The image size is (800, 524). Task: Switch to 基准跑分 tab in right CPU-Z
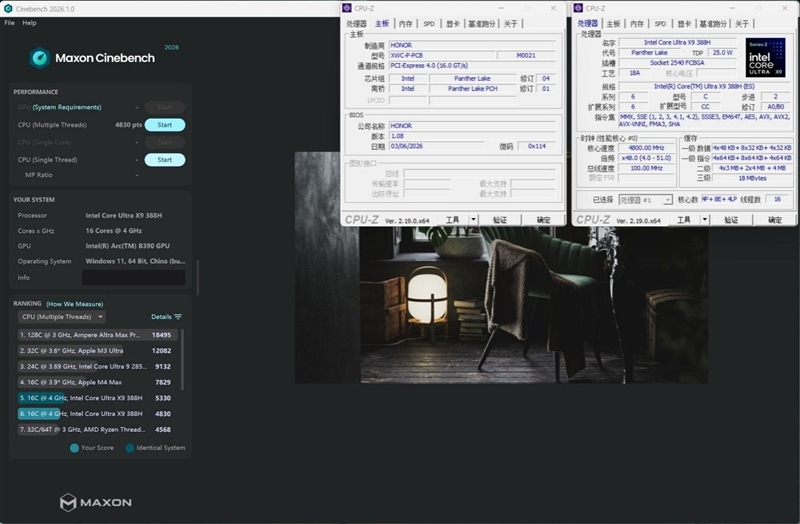point(713,24)
